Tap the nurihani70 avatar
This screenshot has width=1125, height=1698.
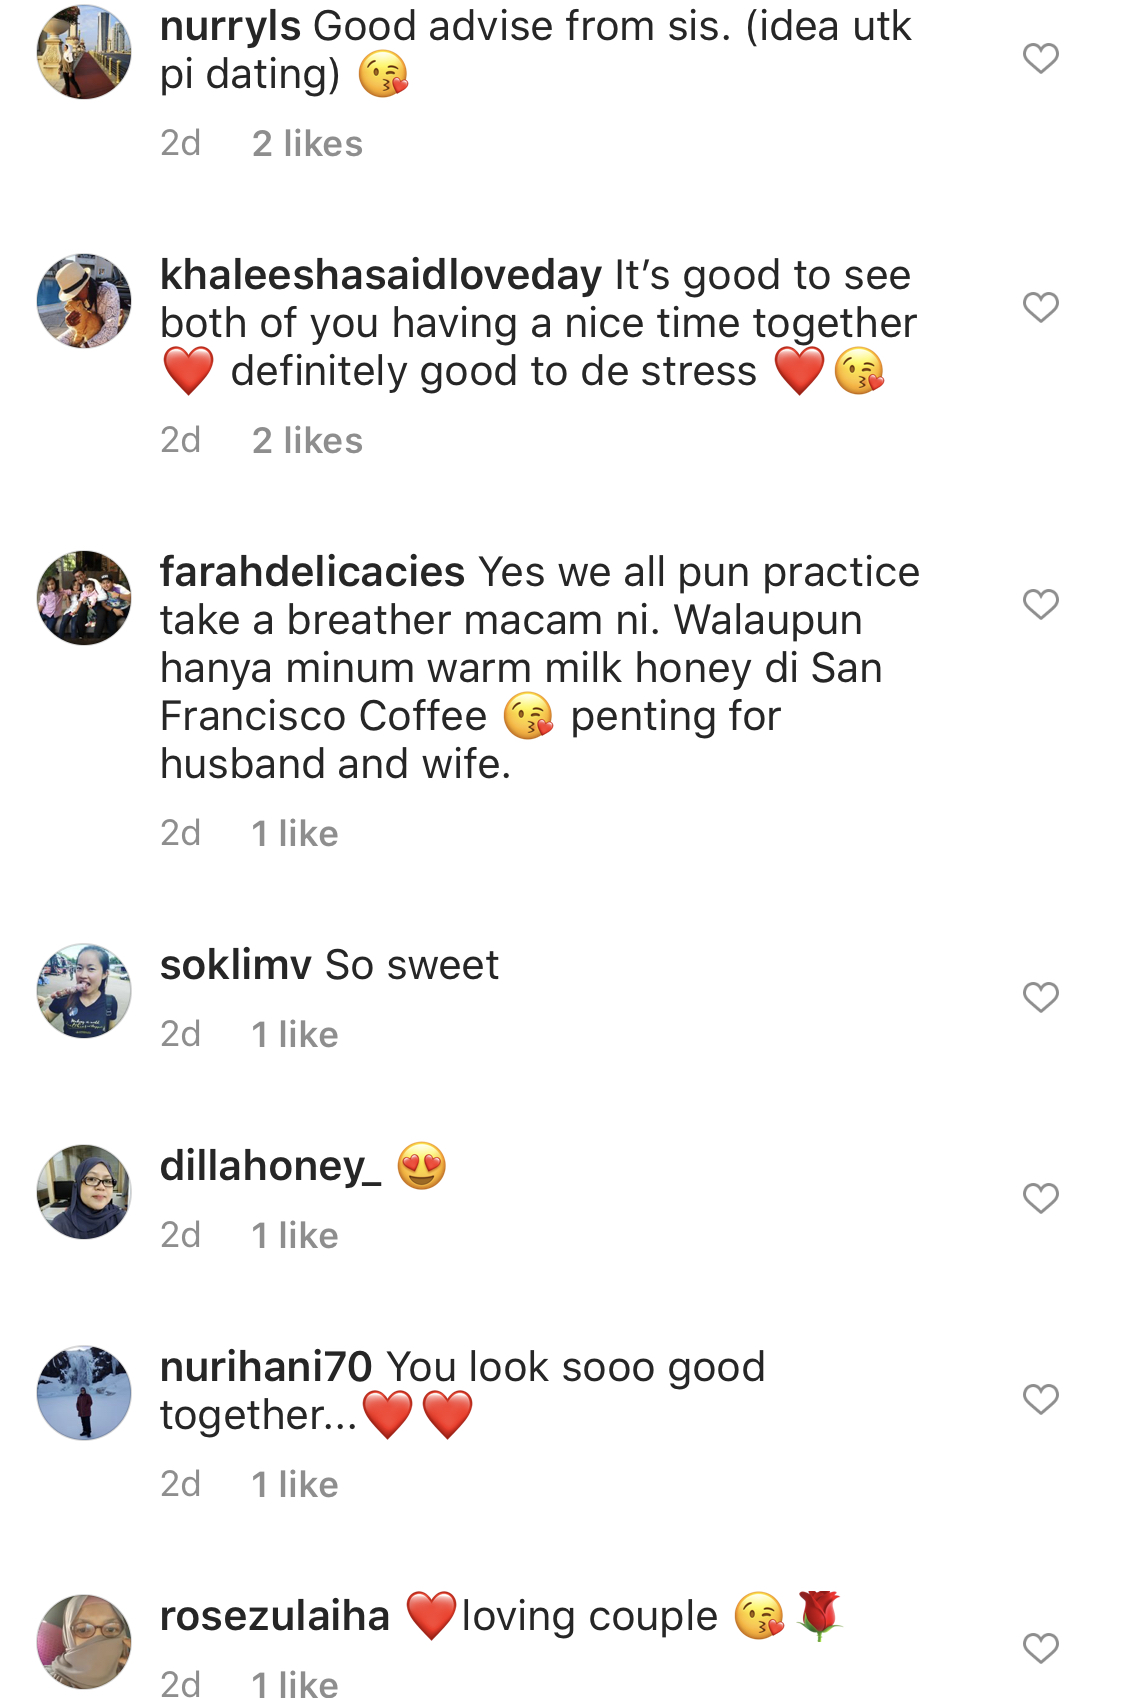click(x=84, y=1393)
